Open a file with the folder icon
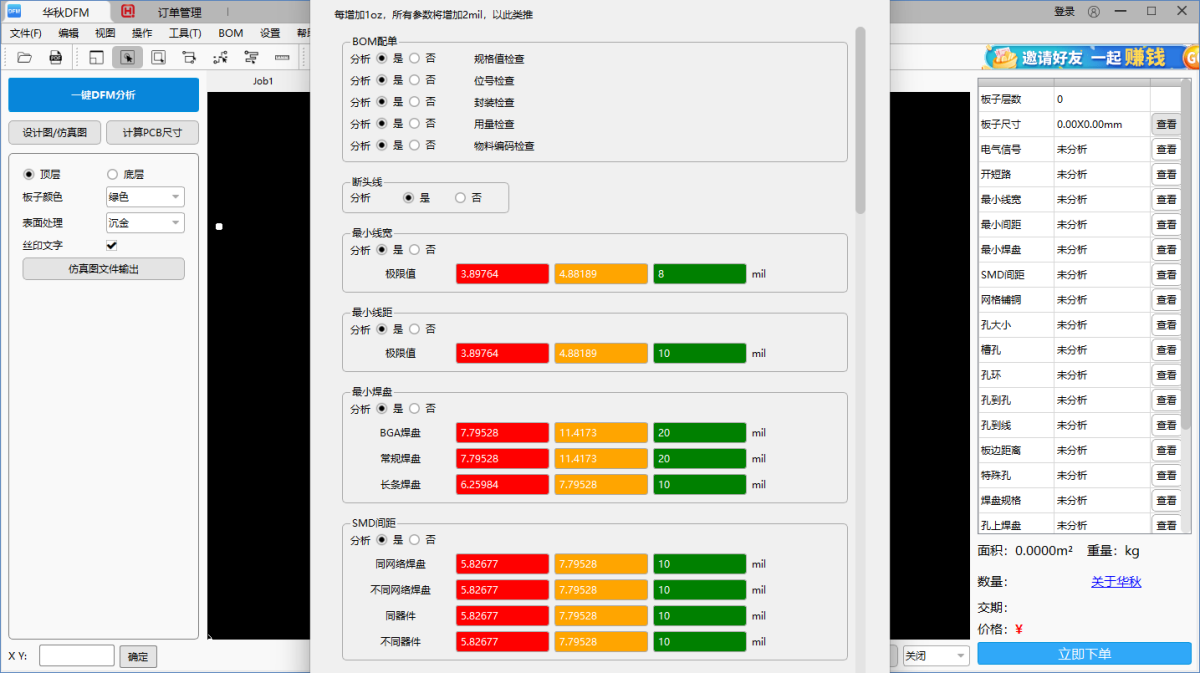1200x673 pixels. click(25, 57)
